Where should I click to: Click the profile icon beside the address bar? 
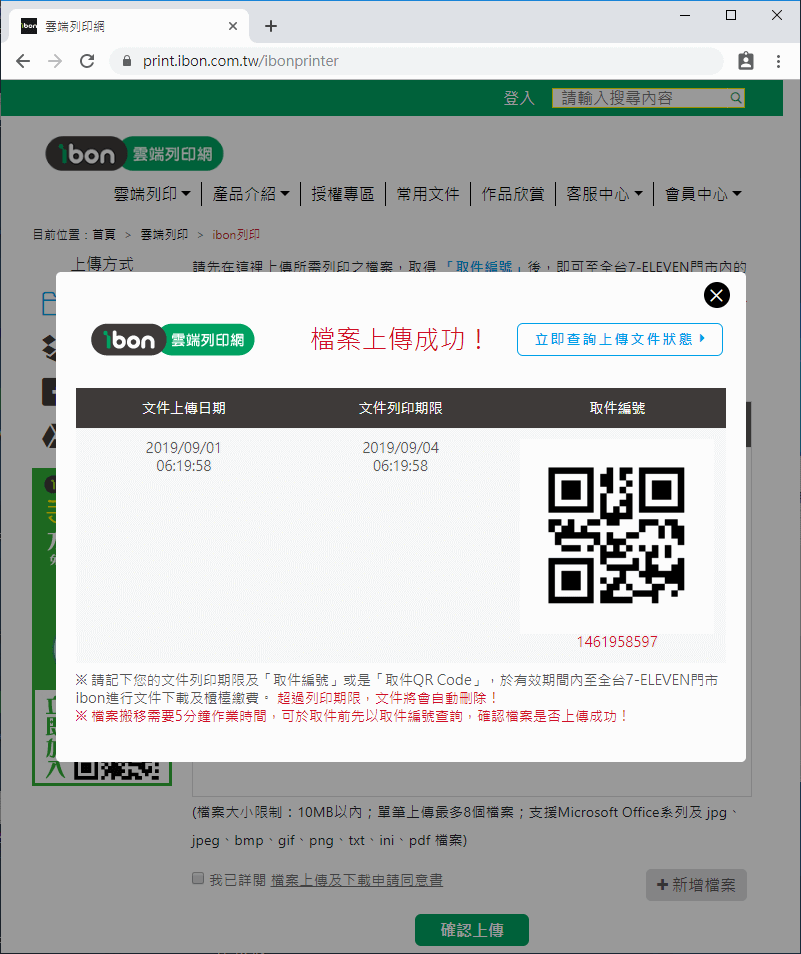[x=745, y=61]
